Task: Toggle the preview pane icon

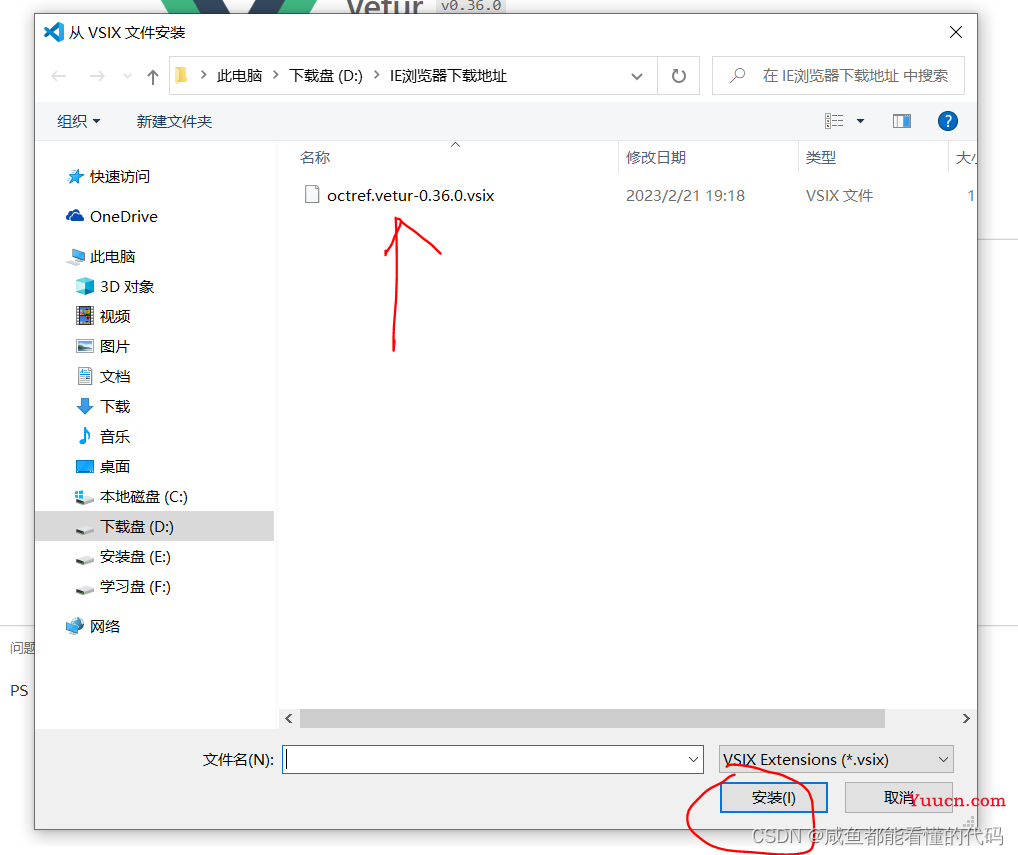Action: point(902,121)
